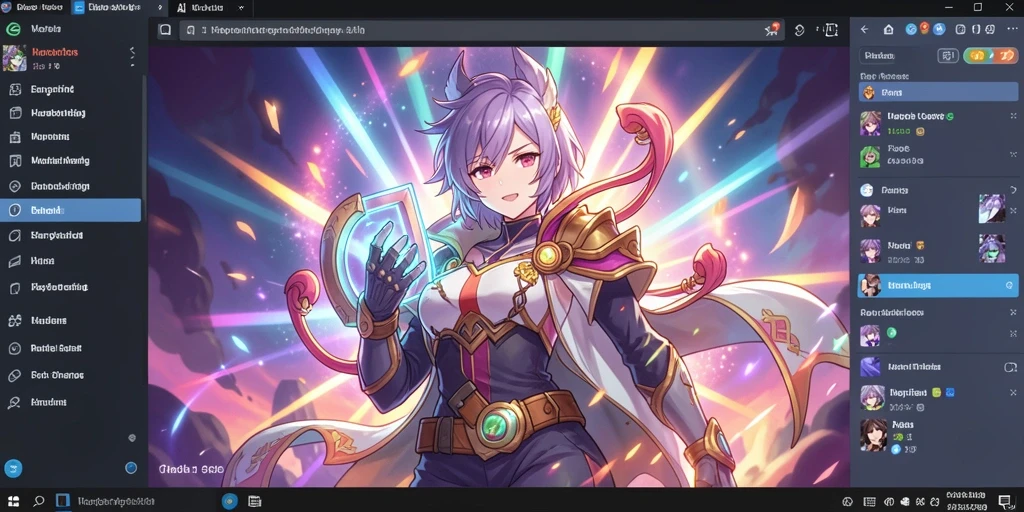
Task: Click the large blue round button at sidebar bottom
Action: (x=13, y=468)
